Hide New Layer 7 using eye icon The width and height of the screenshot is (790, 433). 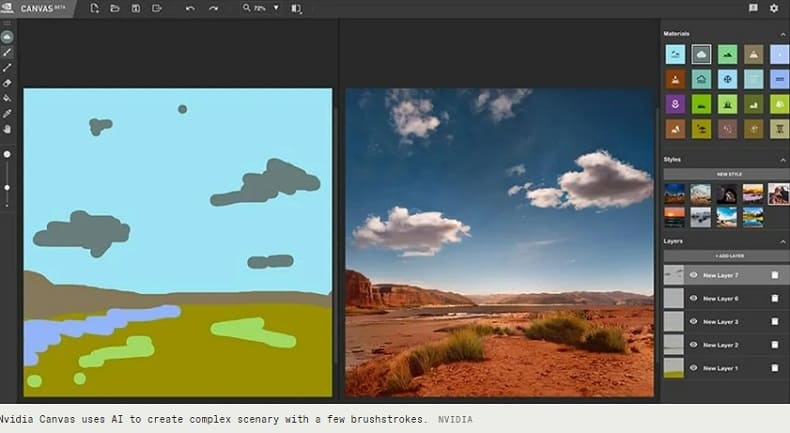[x=693, y=275]
